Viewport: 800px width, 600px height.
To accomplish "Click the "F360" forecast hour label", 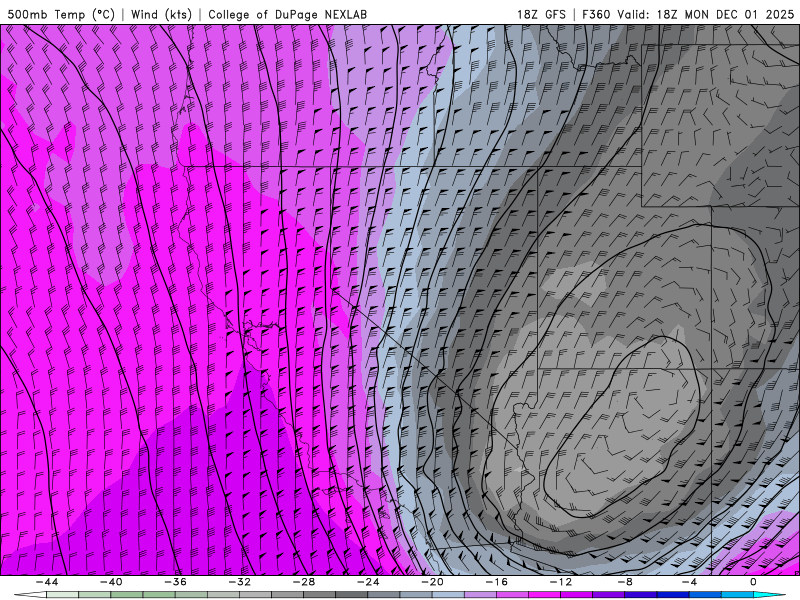I will [596, 15].
